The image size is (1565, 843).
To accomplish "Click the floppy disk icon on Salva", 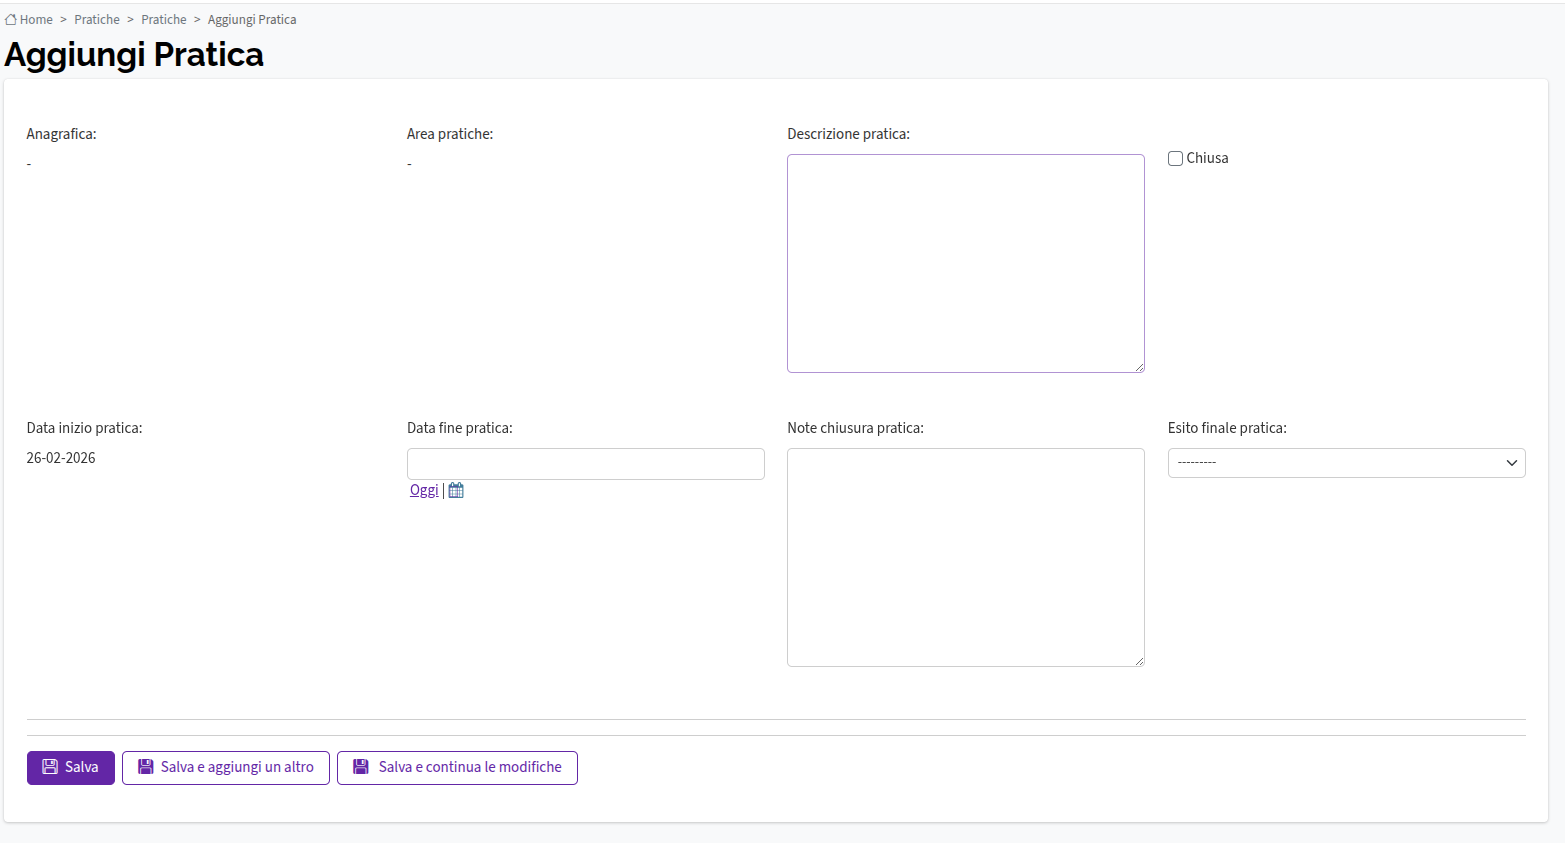I will (x=50, y=767).
